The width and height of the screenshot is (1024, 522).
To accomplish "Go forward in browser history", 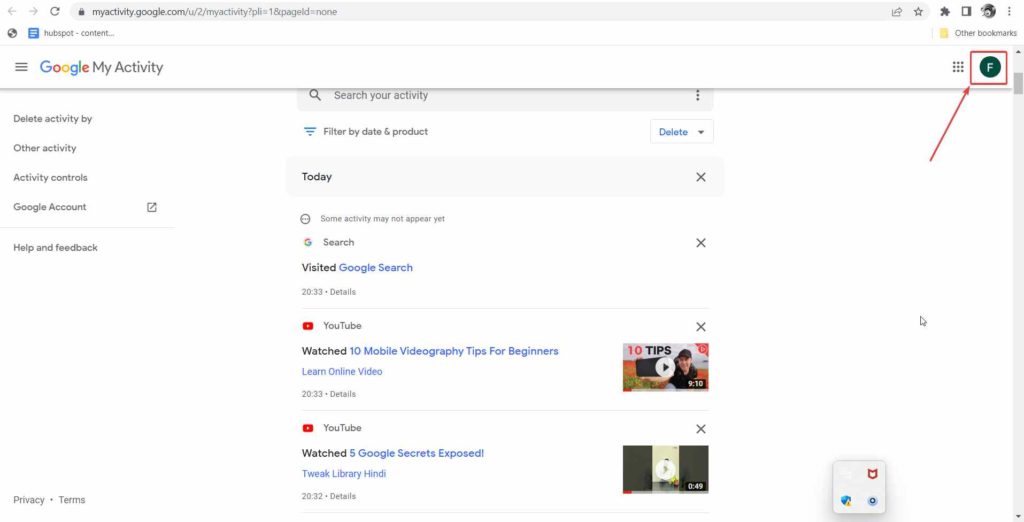I will 33,11.
